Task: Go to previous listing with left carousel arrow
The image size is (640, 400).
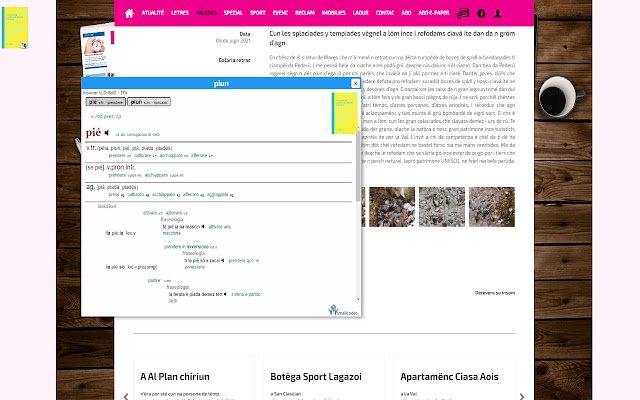Action: (126, 396)
